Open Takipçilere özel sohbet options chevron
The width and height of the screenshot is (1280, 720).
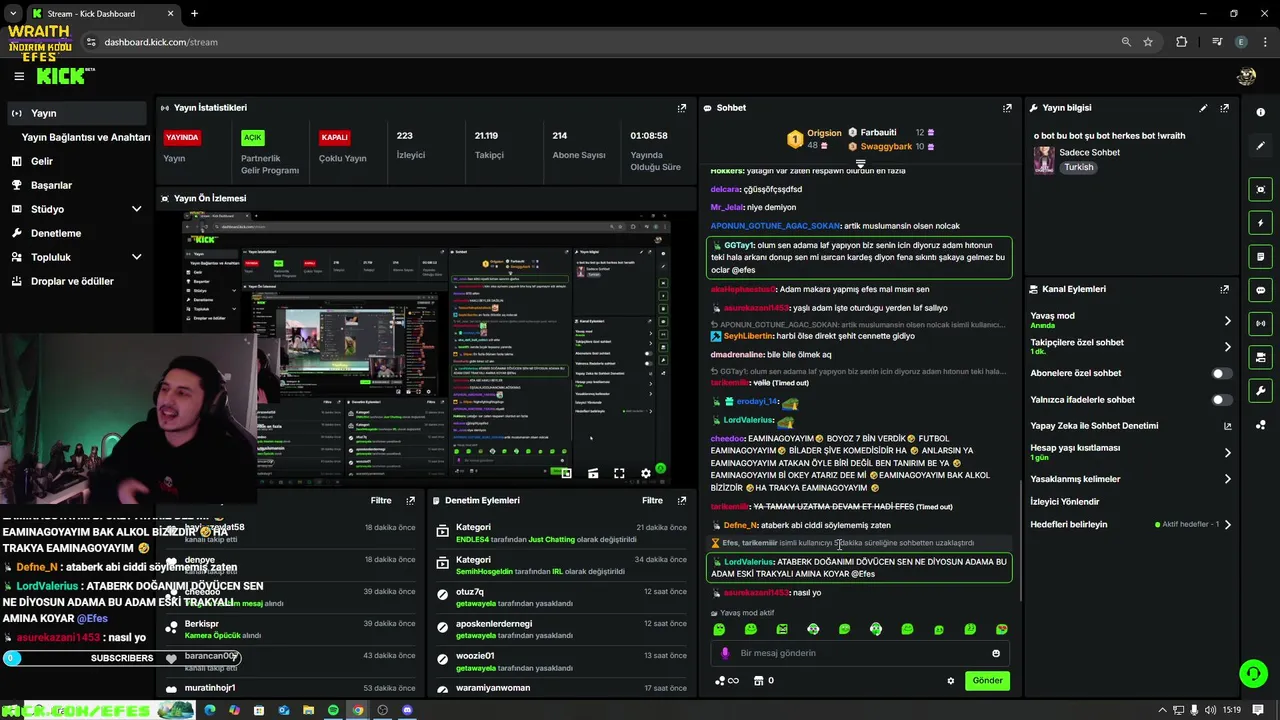(x=1227, y=347)
